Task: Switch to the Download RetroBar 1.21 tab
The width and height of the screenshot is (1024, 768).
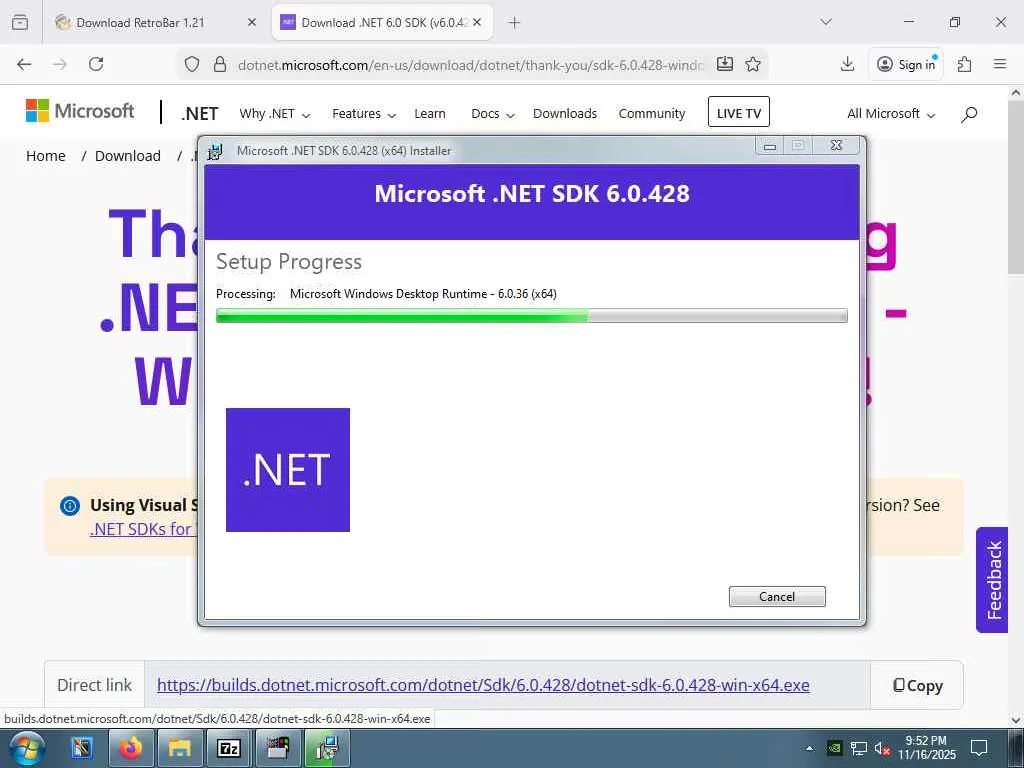Action: pyautogui.click(x=140, y=22)
